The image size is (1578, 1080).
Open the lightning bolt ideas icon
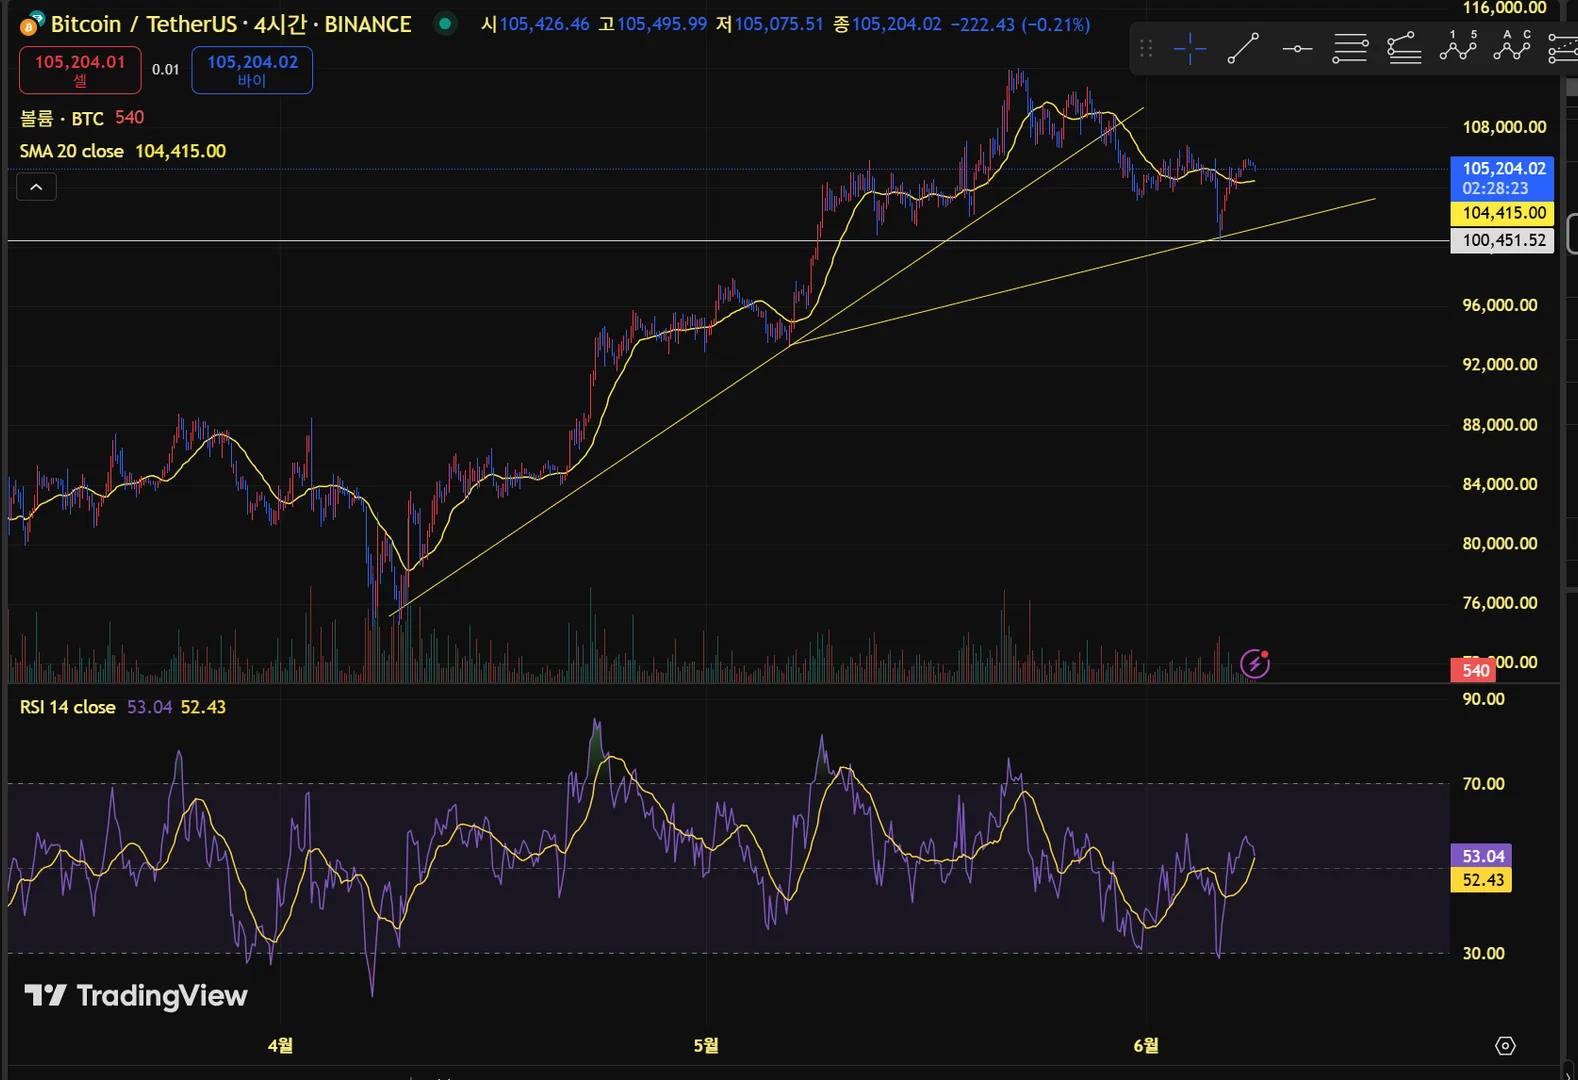[x=1255, y=663]
